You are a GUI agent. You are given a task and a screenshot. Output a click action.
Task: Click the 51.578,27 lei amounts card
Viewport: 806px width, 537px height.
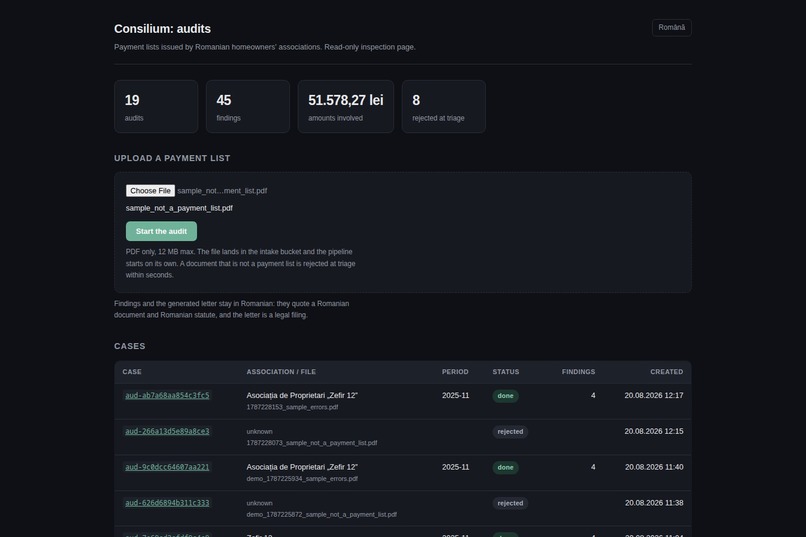point(346,106)
